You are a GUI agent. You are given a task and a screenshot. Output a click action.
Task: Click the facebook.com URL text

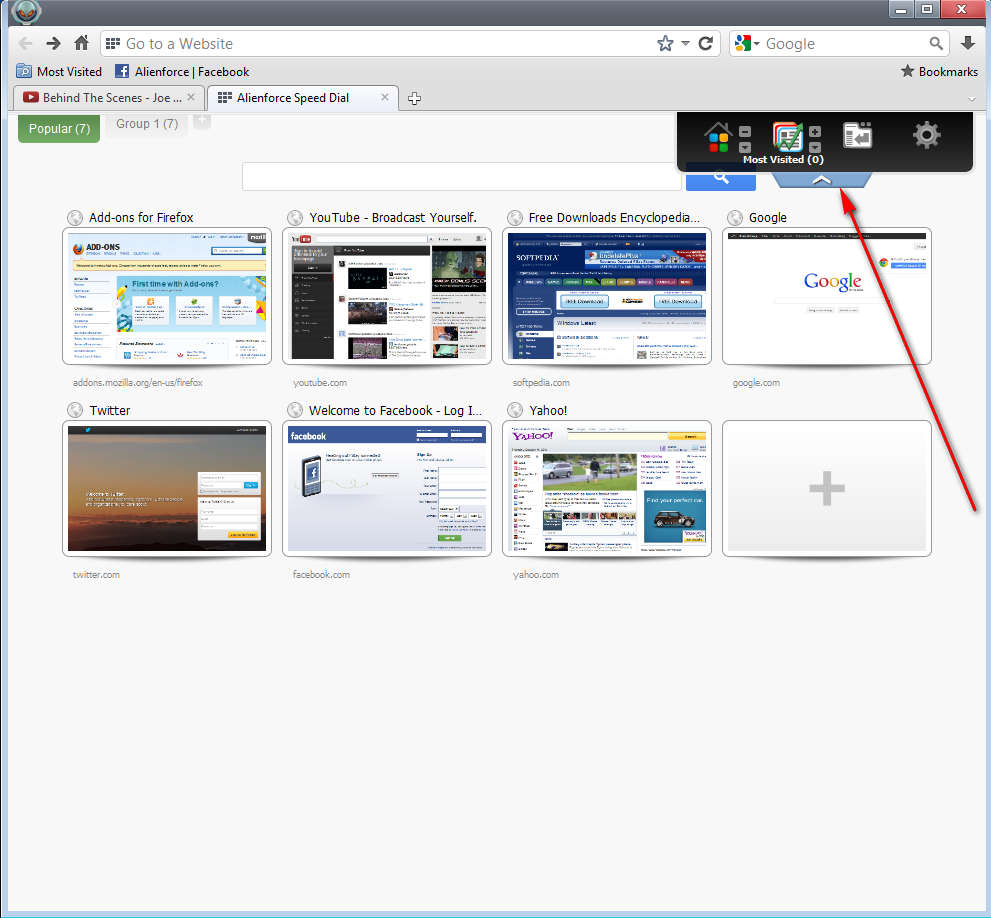point(321,575)
